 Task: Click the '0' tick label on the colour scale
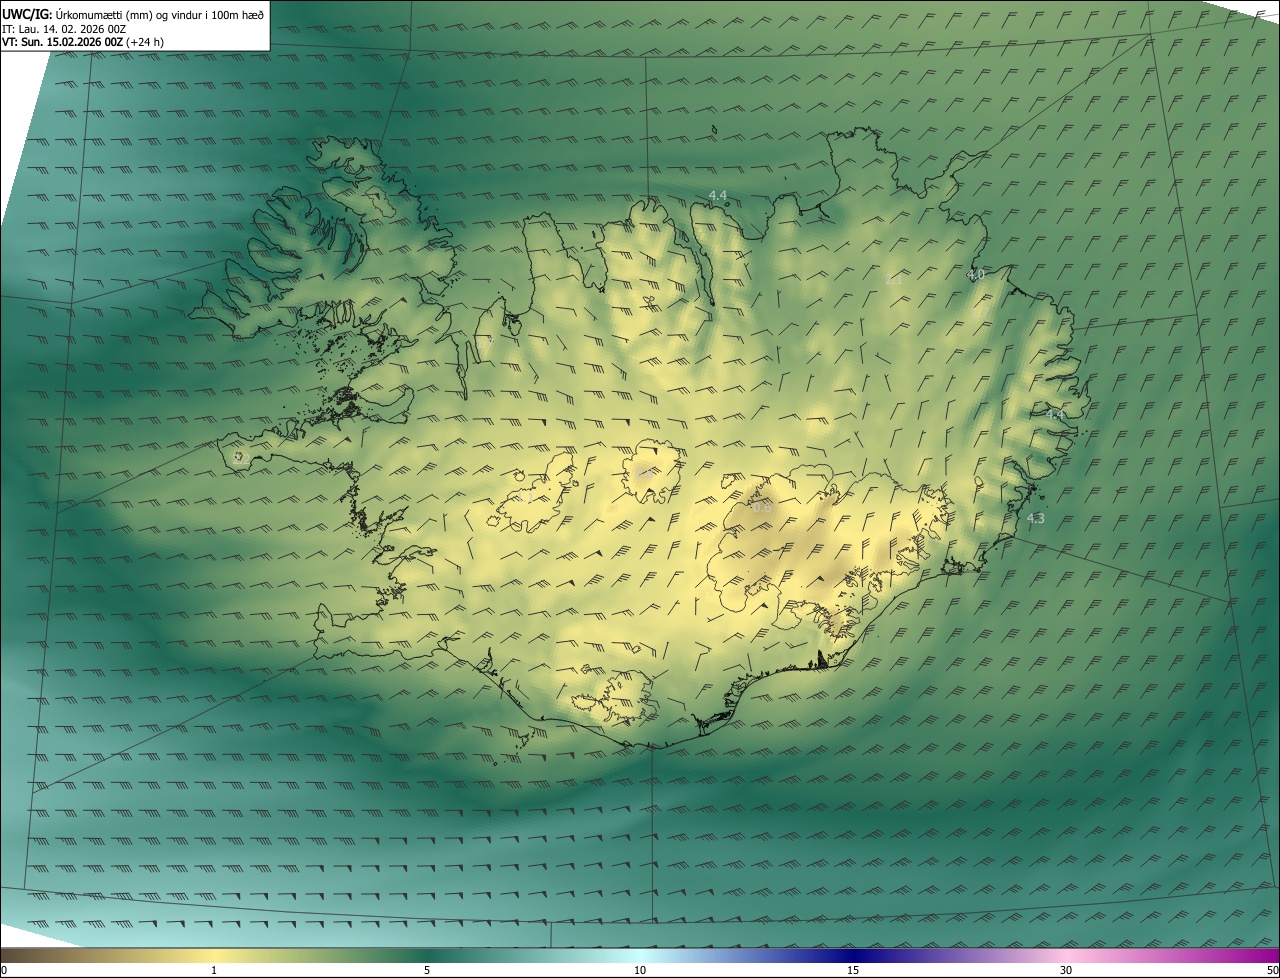coord(4,970)
